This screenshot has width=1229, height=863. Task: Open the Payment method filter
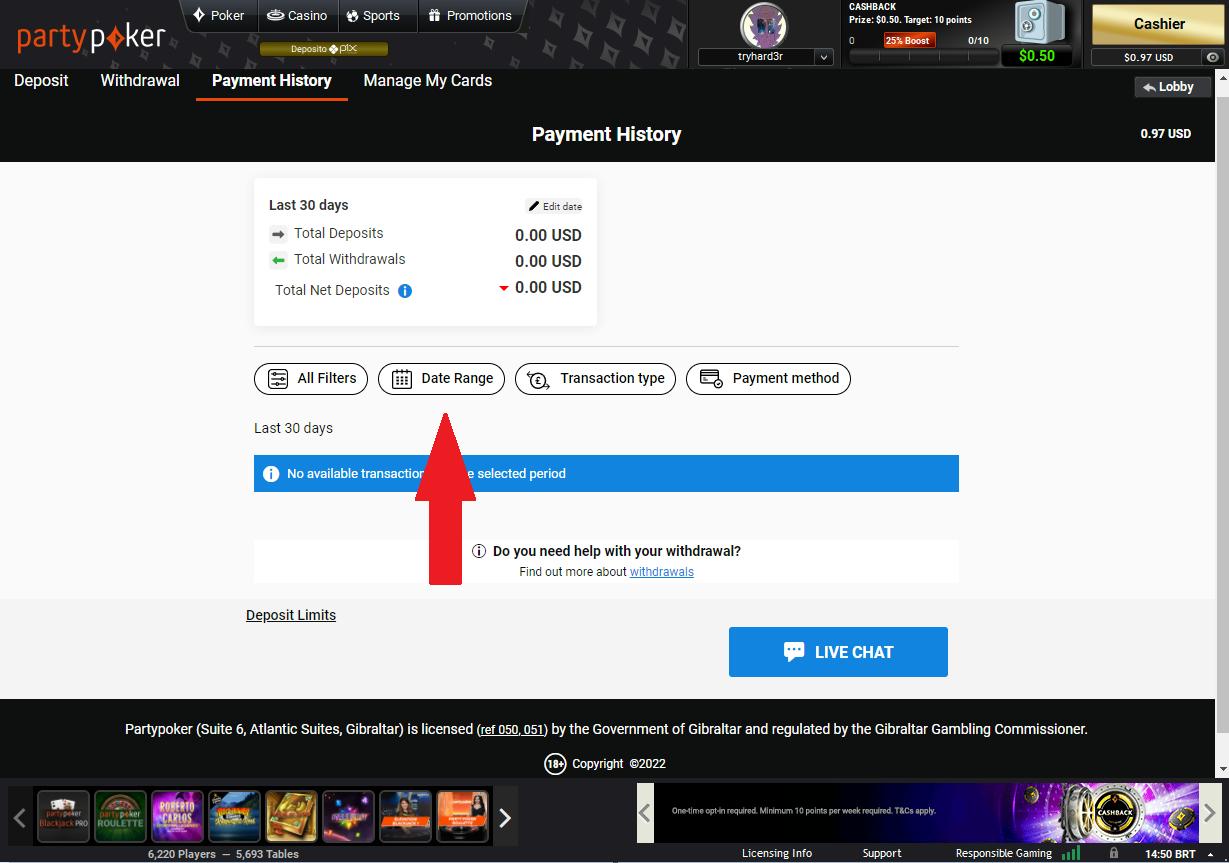click(x=768, y=379)
